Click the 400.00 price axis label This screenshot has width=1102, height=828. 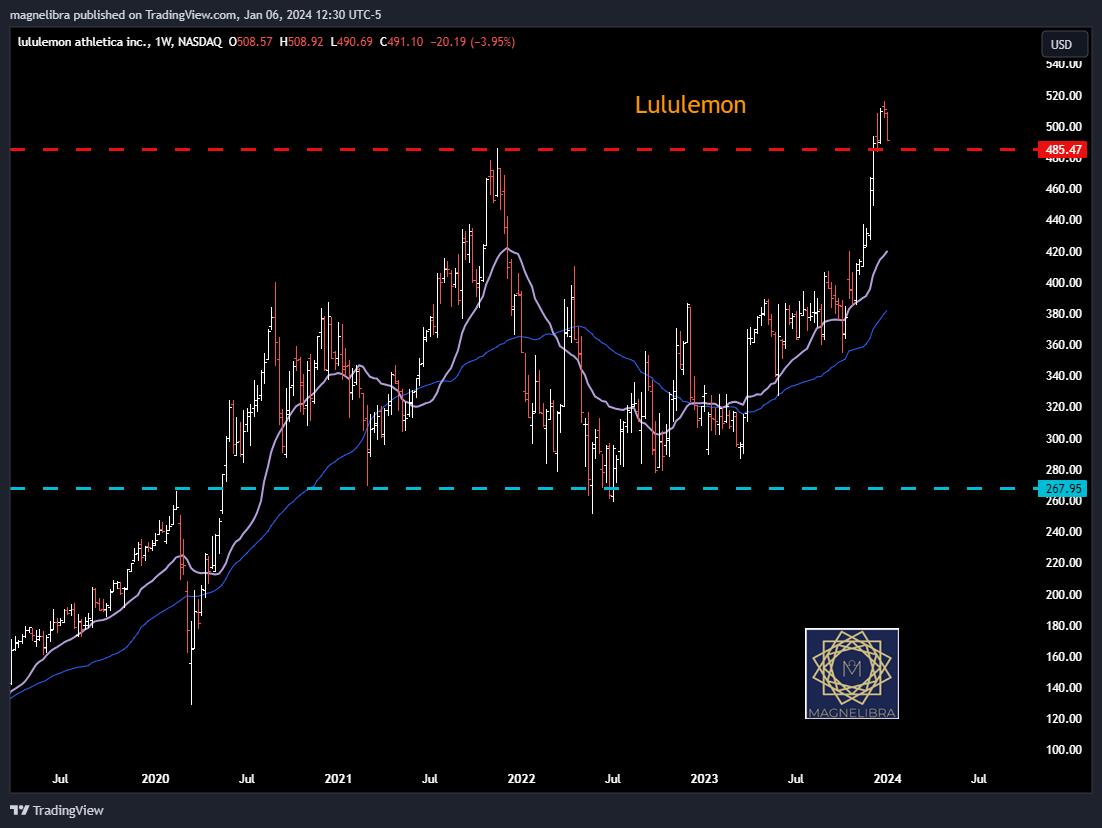tap(1064, 283)
